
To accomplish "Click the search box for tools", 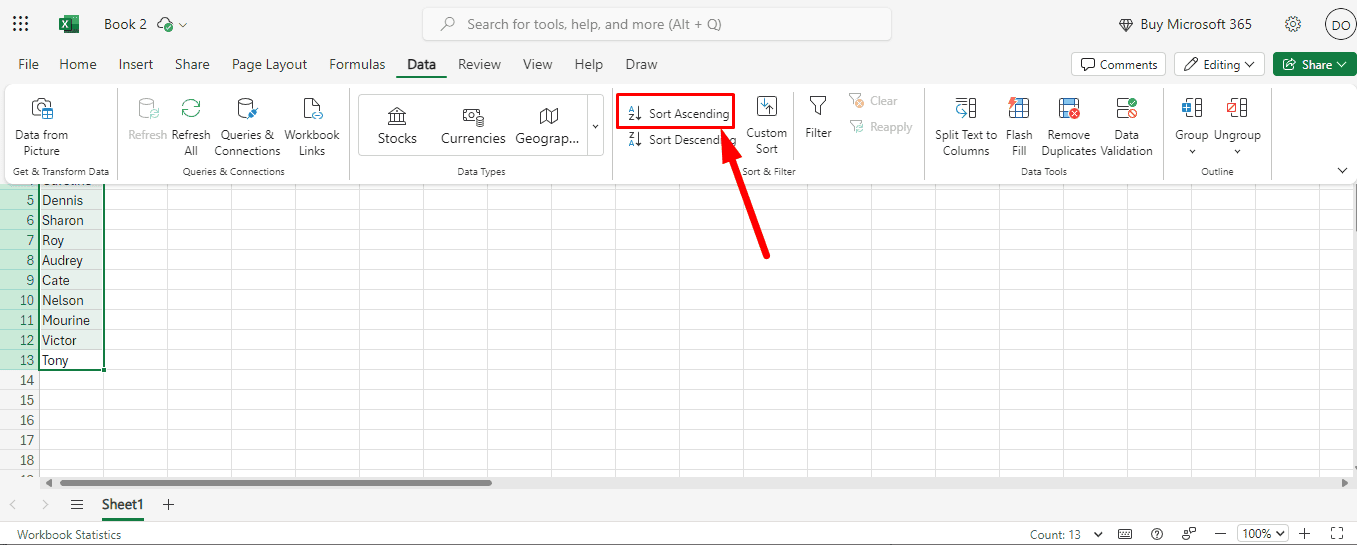I will click(657, 24).
